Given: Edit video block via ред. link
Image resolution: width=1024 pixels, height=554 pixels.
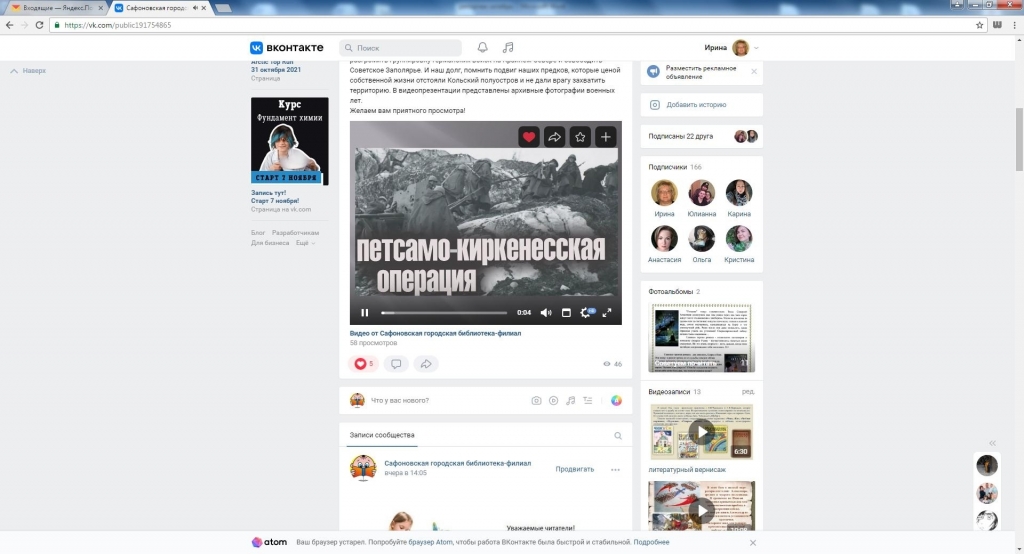Looking at the screenshot, I should [x=748, y=392].
